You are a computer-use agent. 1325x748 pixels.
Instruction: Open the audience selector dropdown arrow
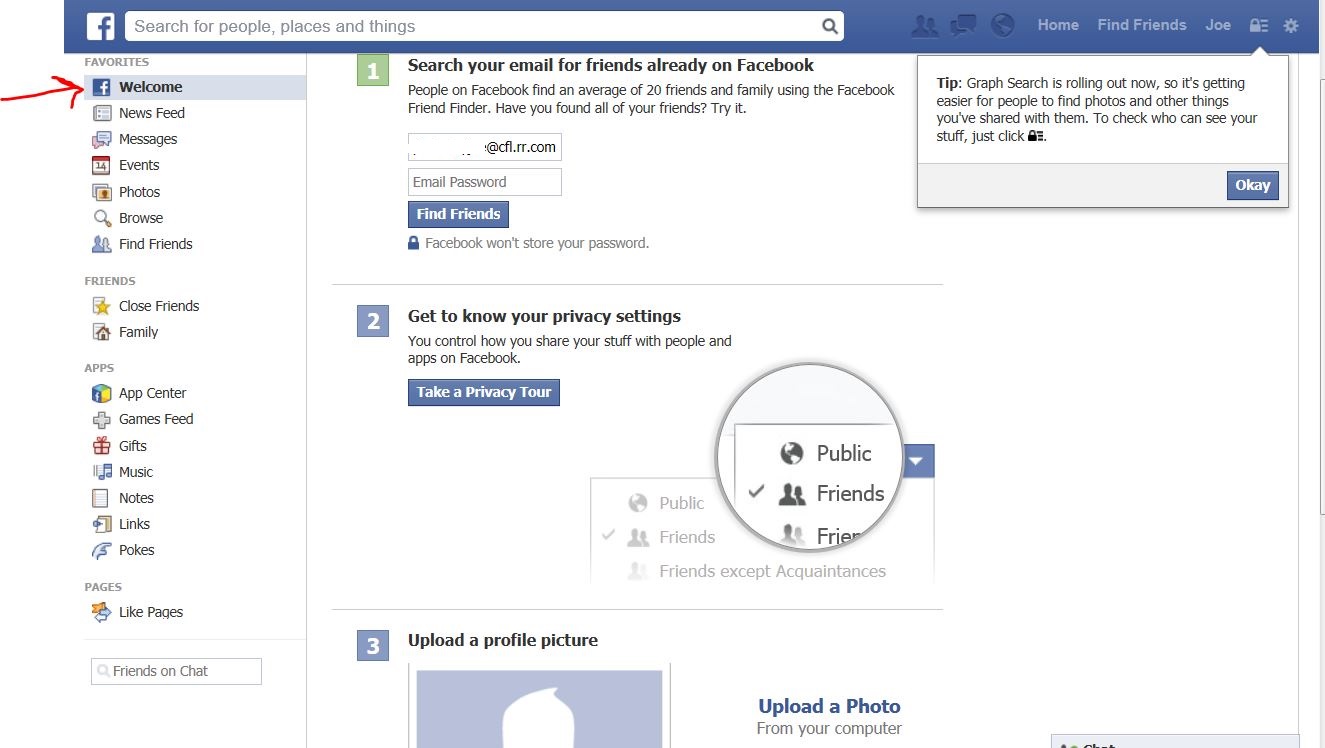coord(917,461)
